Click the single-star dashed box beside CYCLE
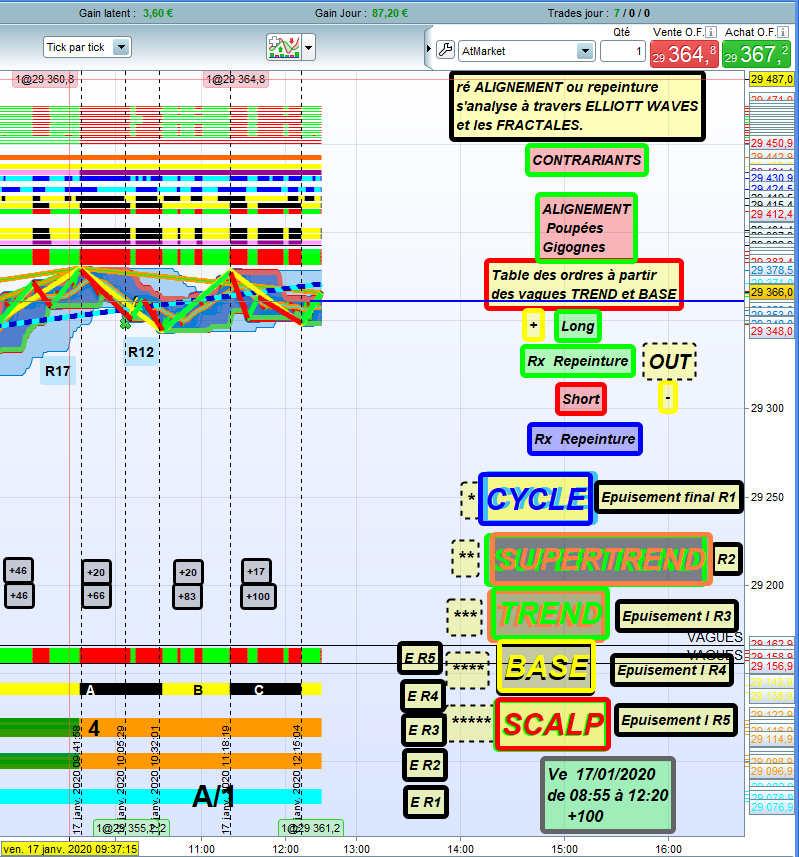The height and width of the screenshot is (857, 799). (x=470, y=500)
